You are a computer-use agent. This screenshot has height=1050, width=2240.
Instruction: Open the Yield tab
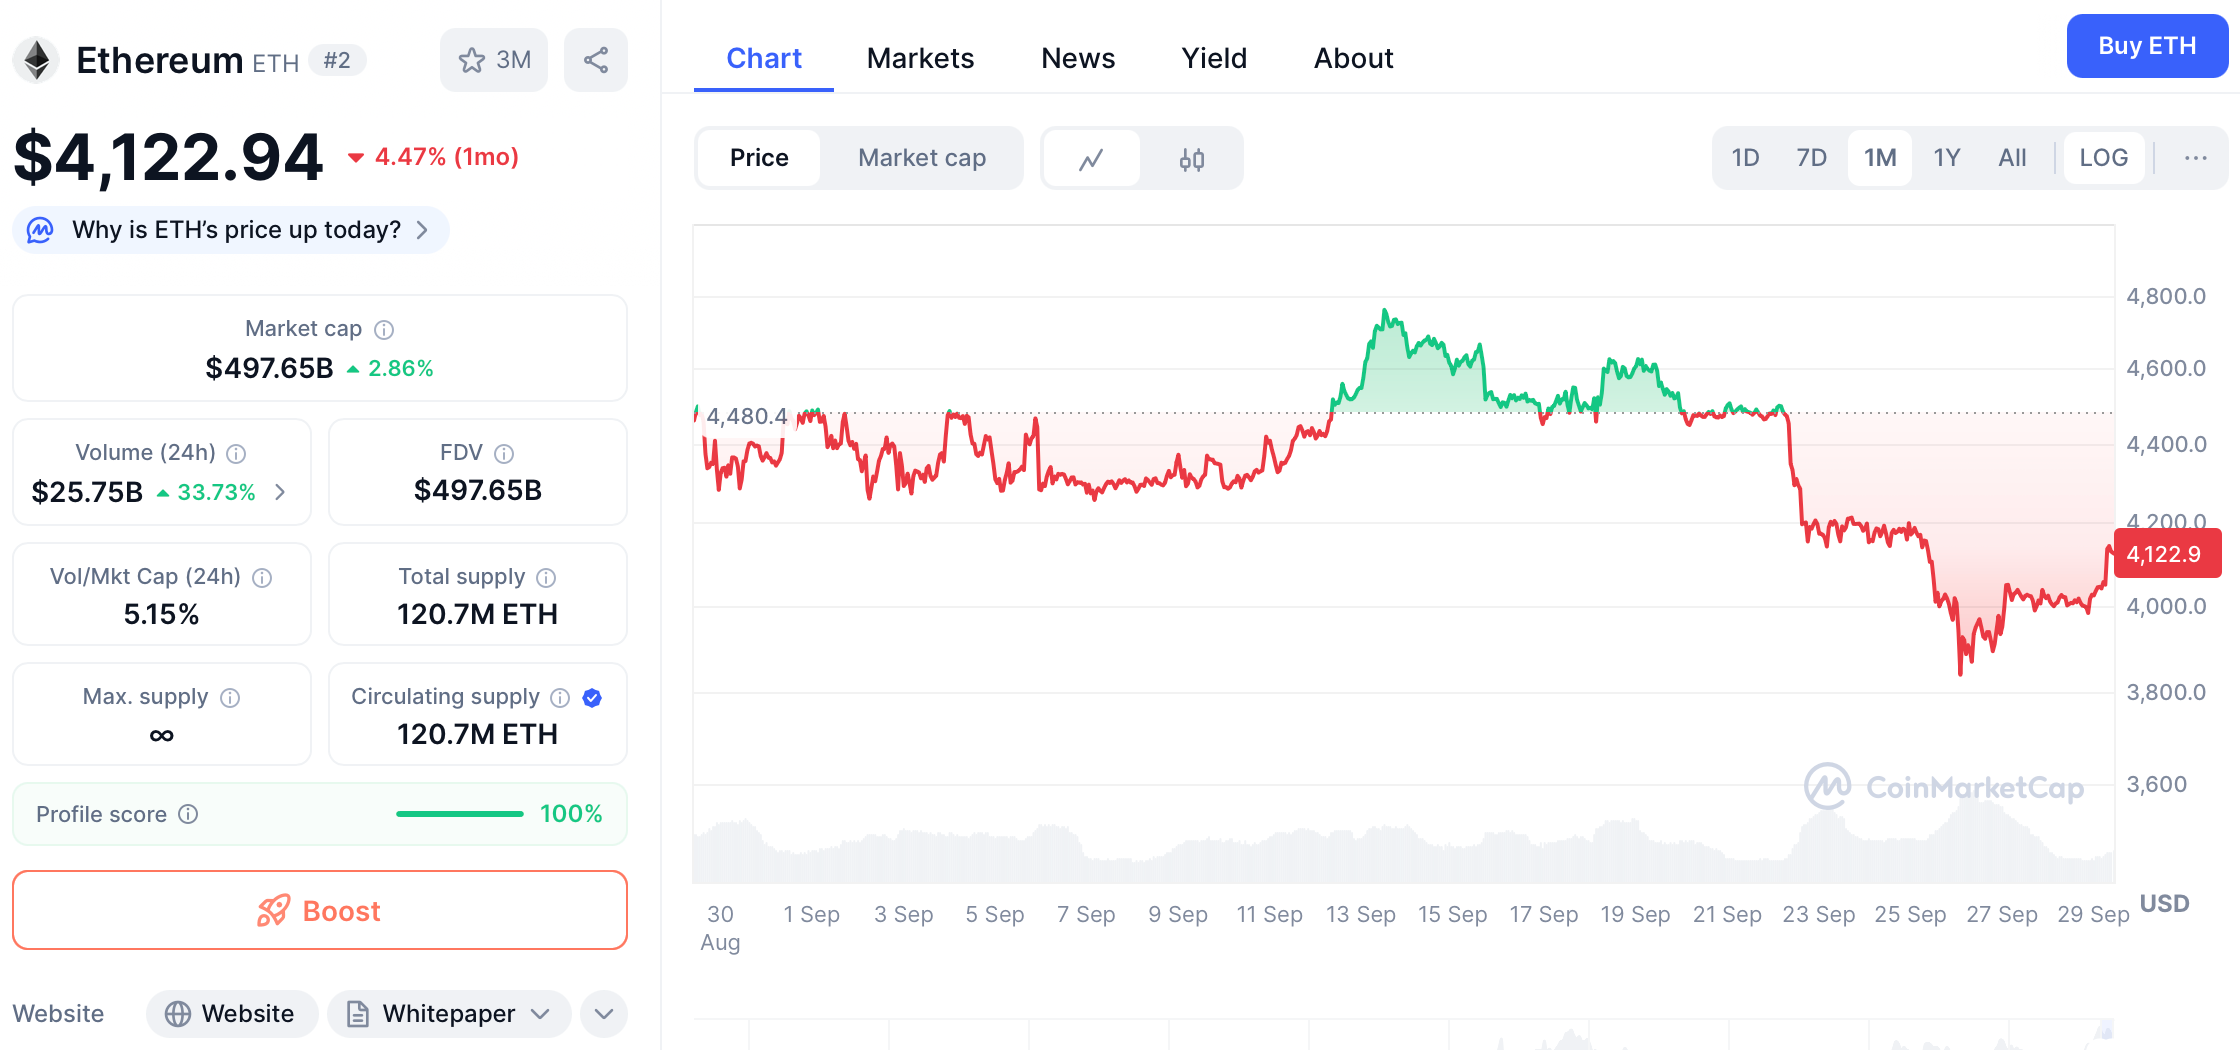tap(1214, 58)
